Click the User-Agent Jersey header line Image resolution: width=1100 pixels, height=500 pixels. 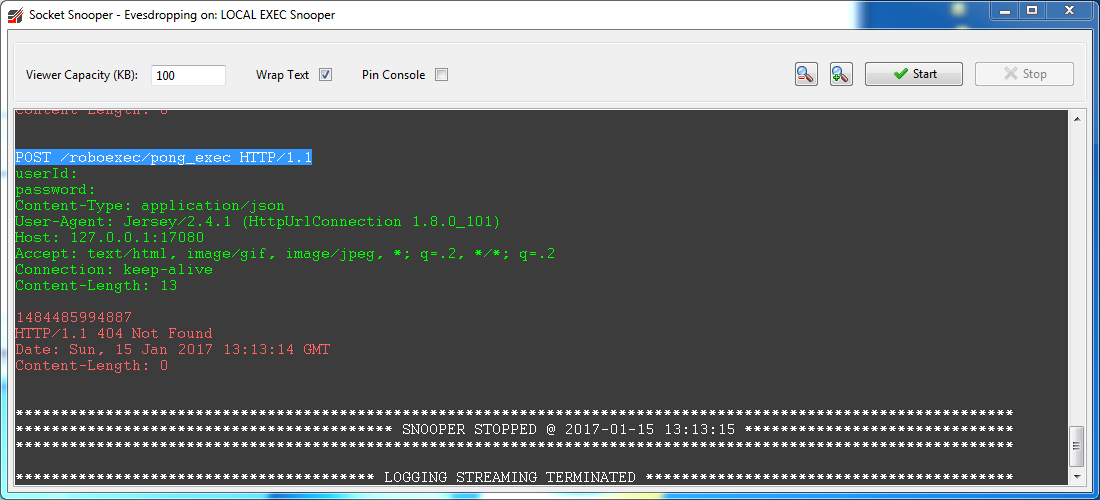(257, 222)
